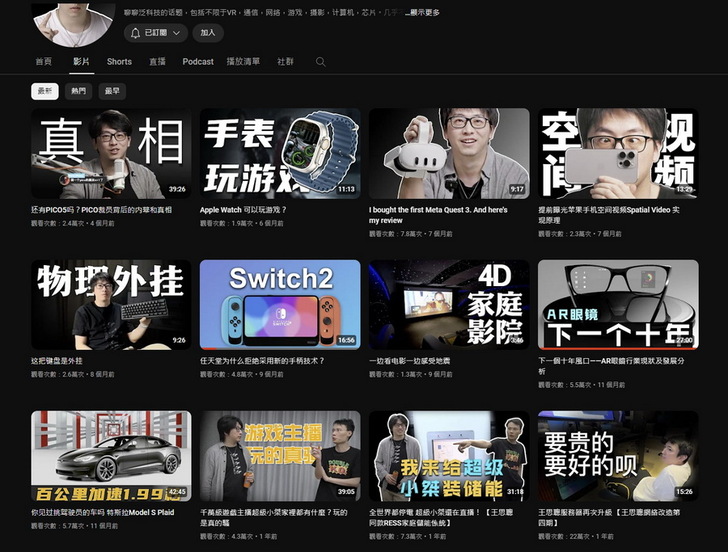Open the channel search magnifier icon
728x552 pixels.
pyautogui.click(x=321, y=62)
